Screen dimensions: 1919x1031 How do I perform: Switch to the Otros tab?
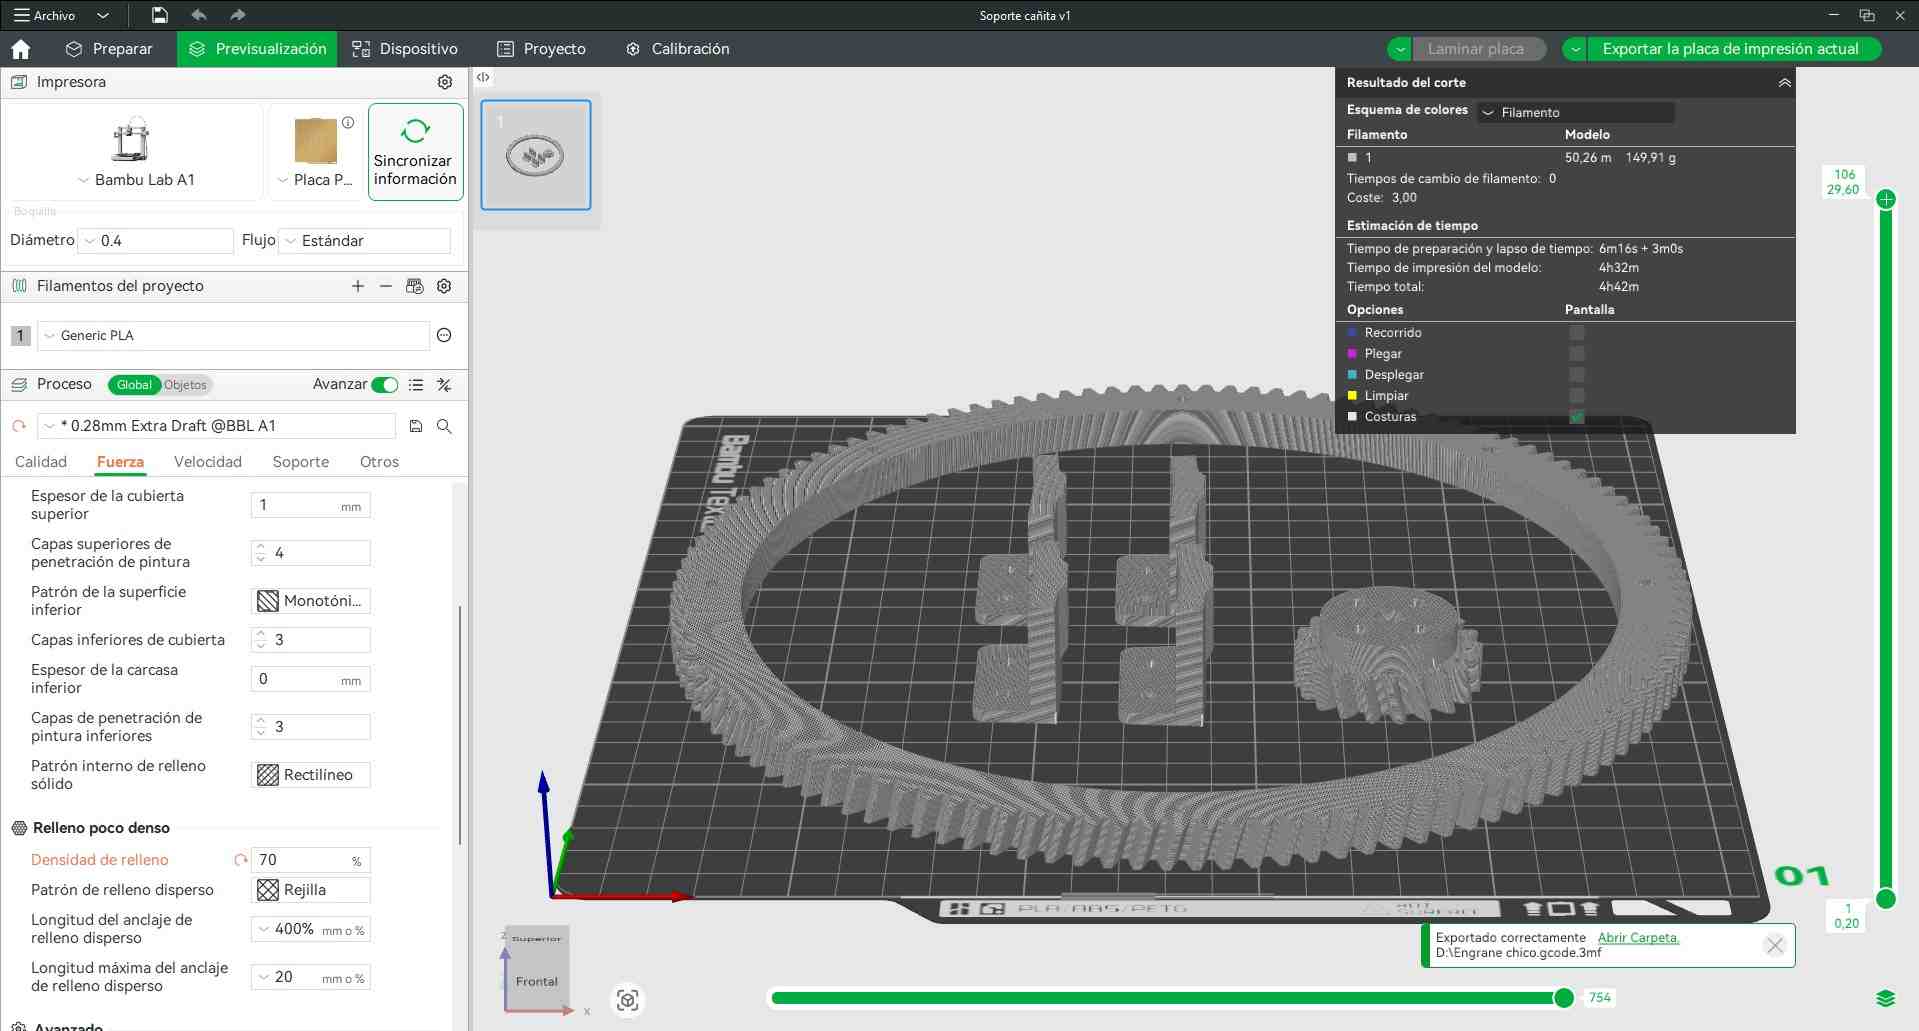[x=379, y=462]
